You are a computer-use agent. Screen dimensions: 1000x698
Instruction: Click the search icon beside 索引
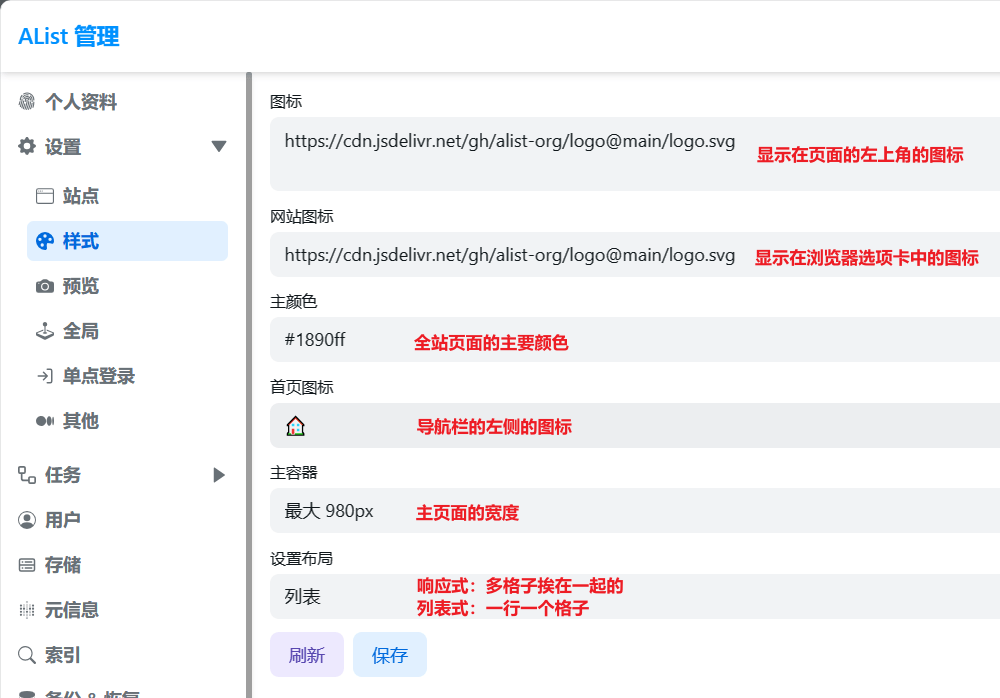point(27,655)
